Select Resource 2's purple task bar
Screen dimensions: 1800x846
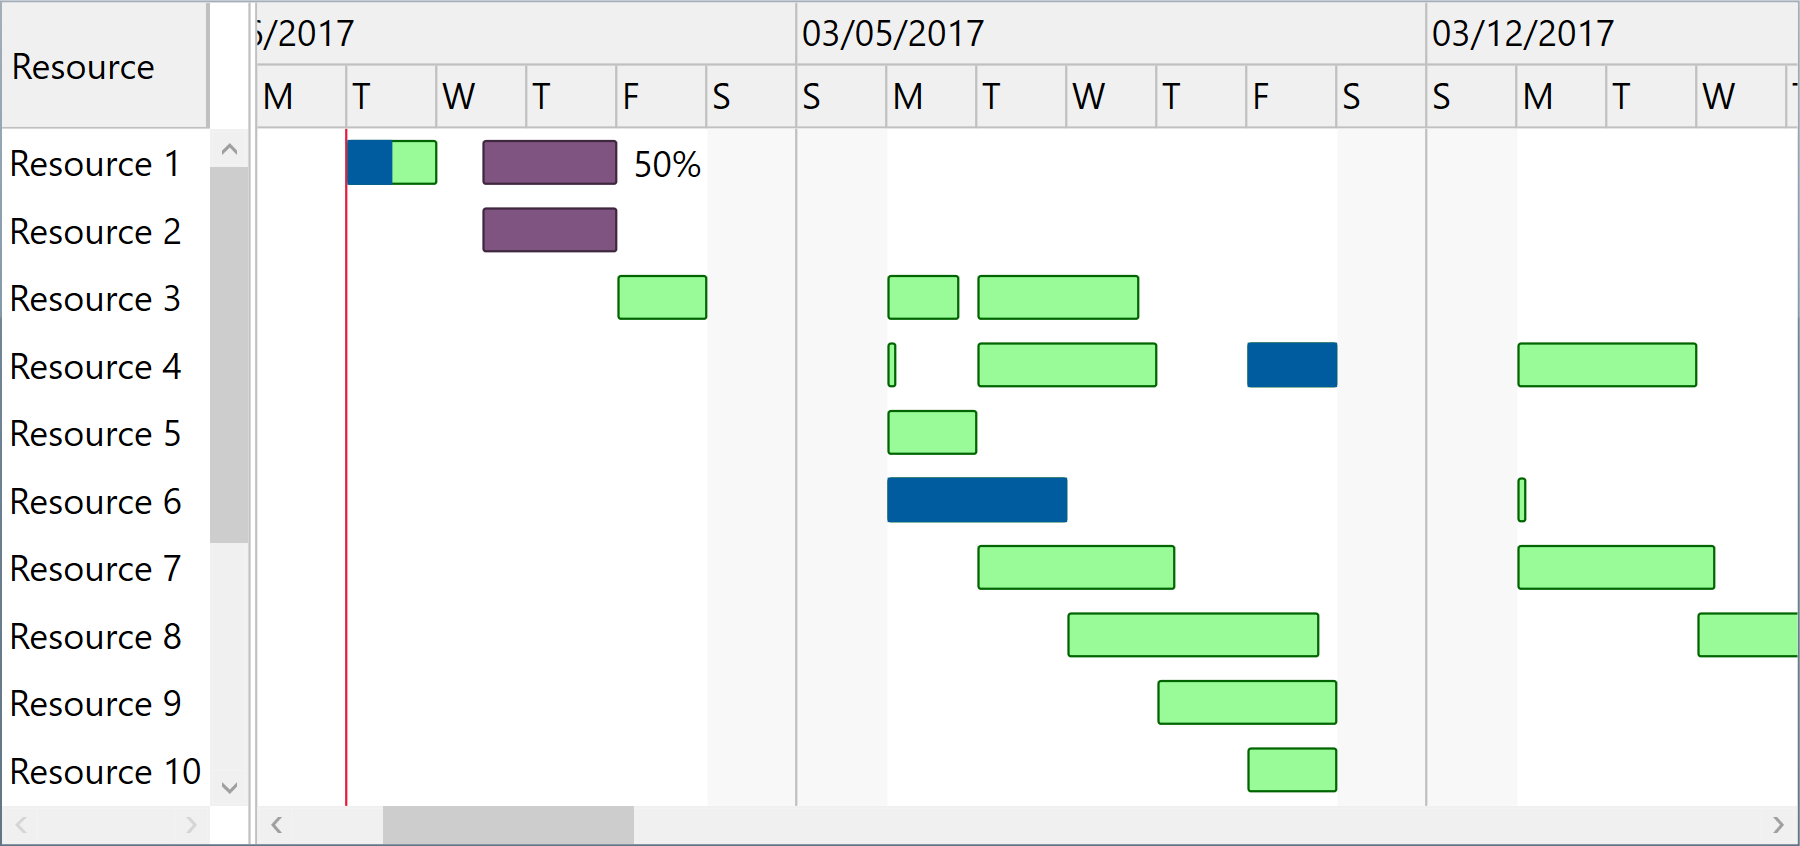coord(550,230)
